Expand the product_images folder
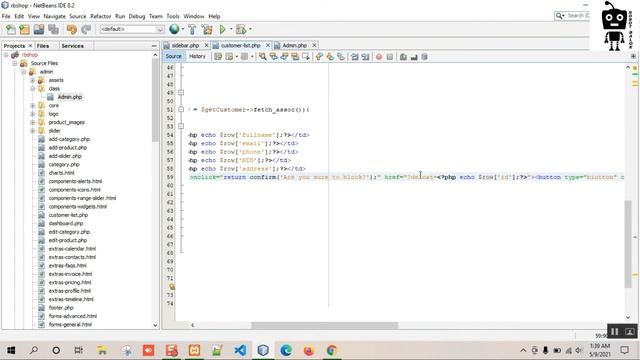Image resolution: width=640 pixels, height=360 pixels. click(33, 122)
